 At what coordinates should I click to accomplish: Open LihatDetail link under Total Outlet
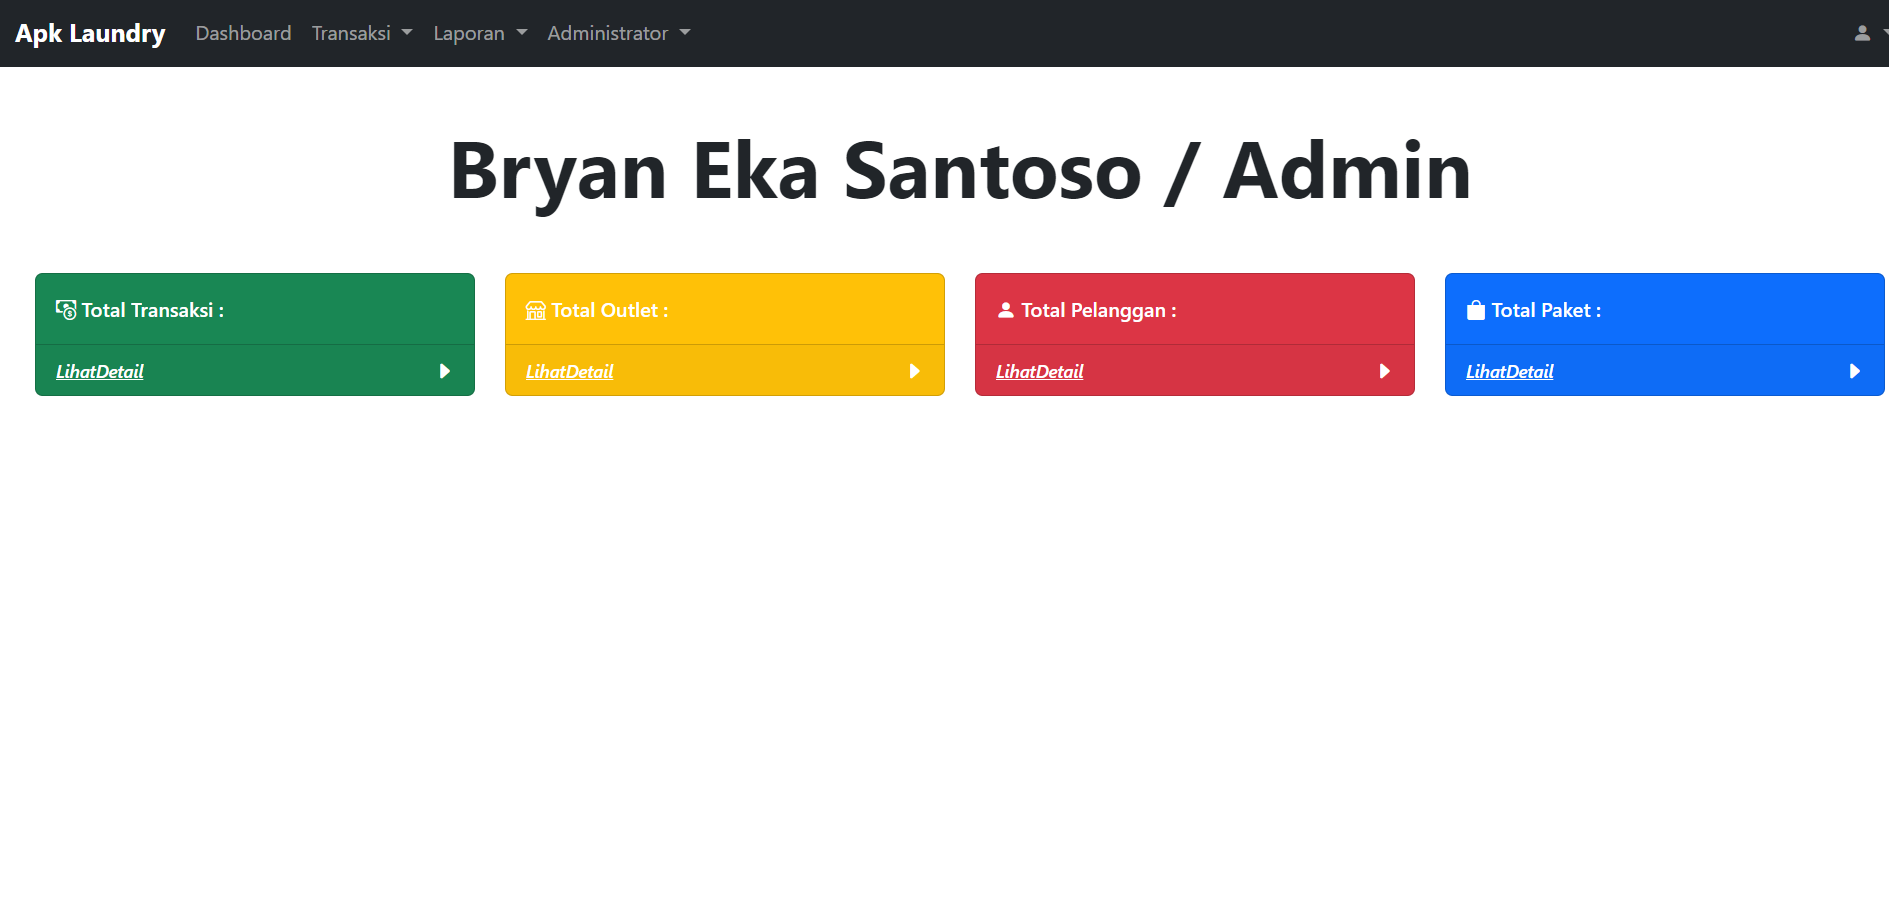tap(570, 371)
